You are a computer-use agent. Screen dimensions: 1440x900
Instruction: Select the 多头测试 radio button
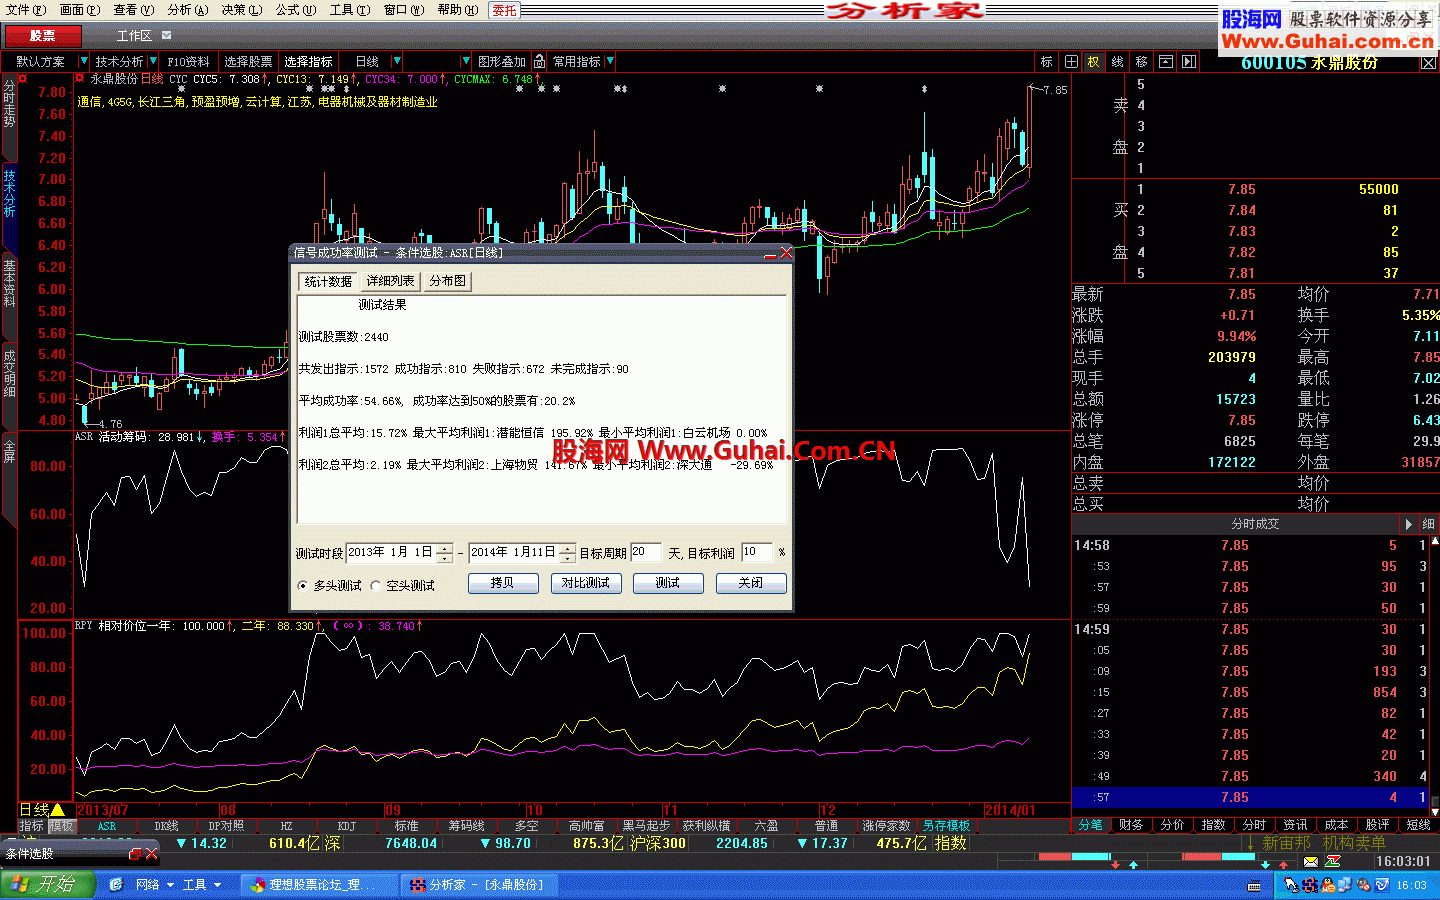[x=303, y=586]
